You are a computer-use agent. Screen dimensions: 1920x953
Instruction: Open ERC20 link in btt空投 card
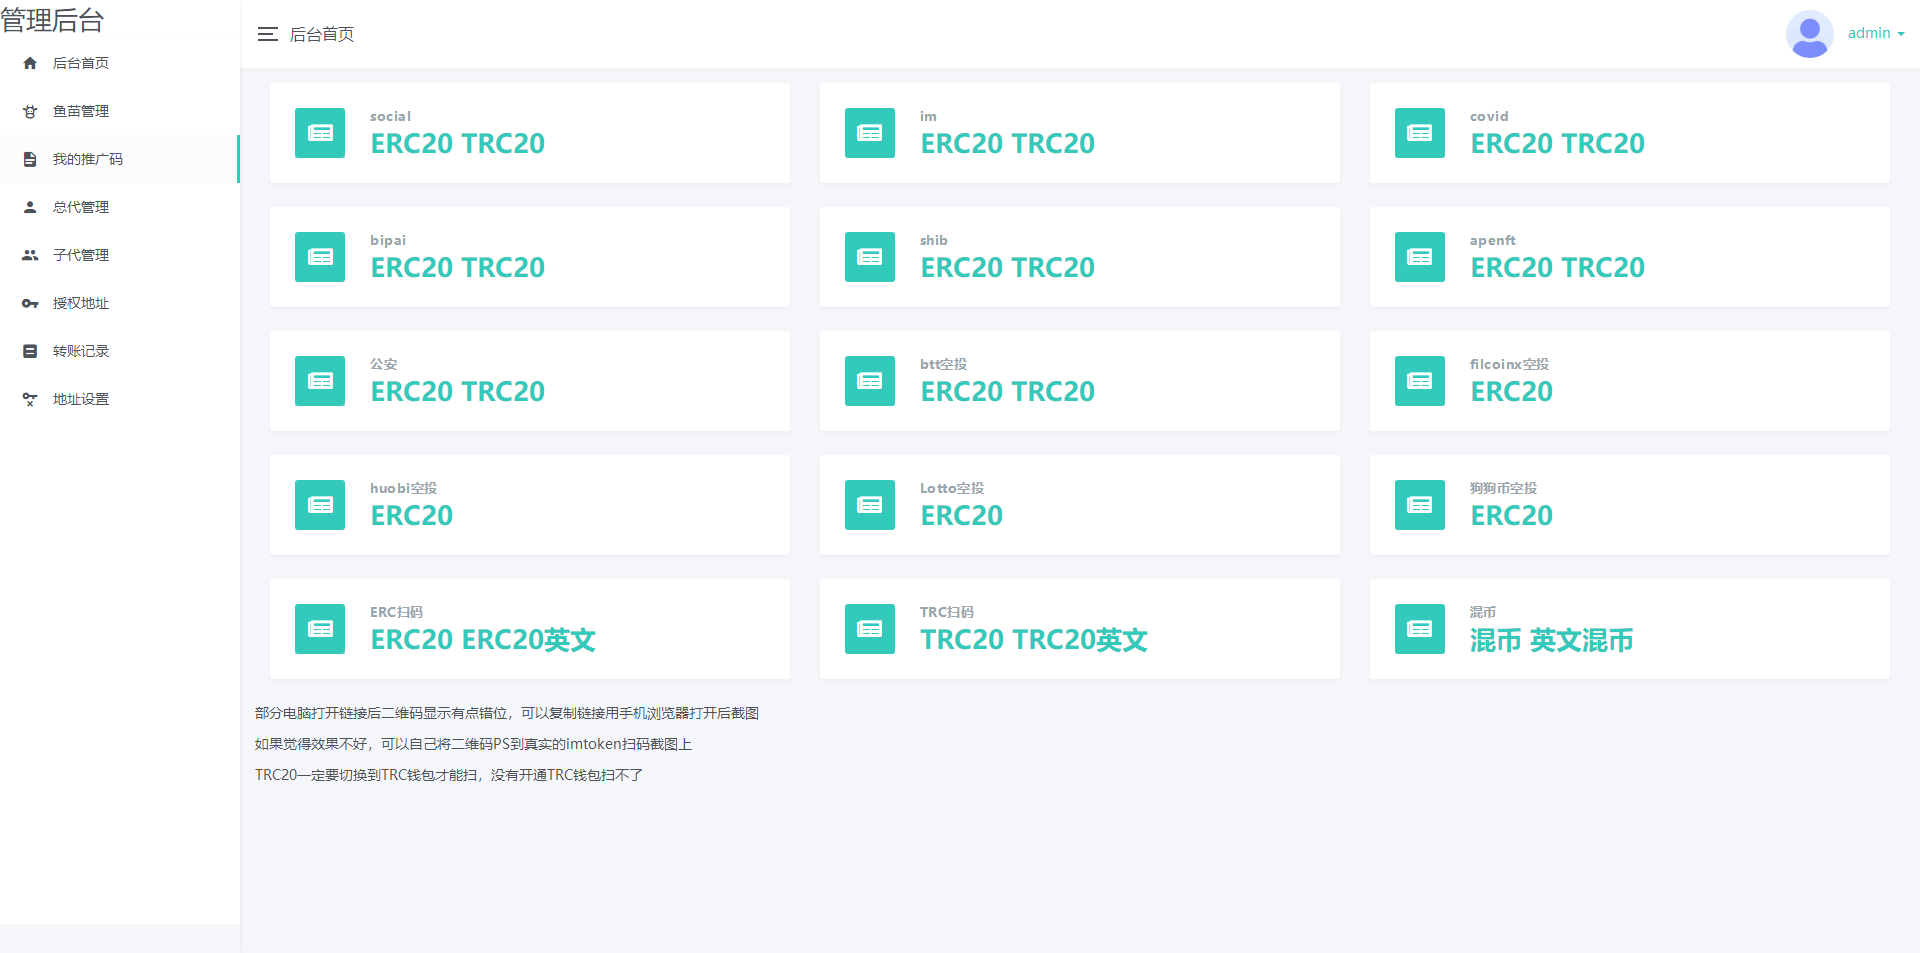coord(962,392)
